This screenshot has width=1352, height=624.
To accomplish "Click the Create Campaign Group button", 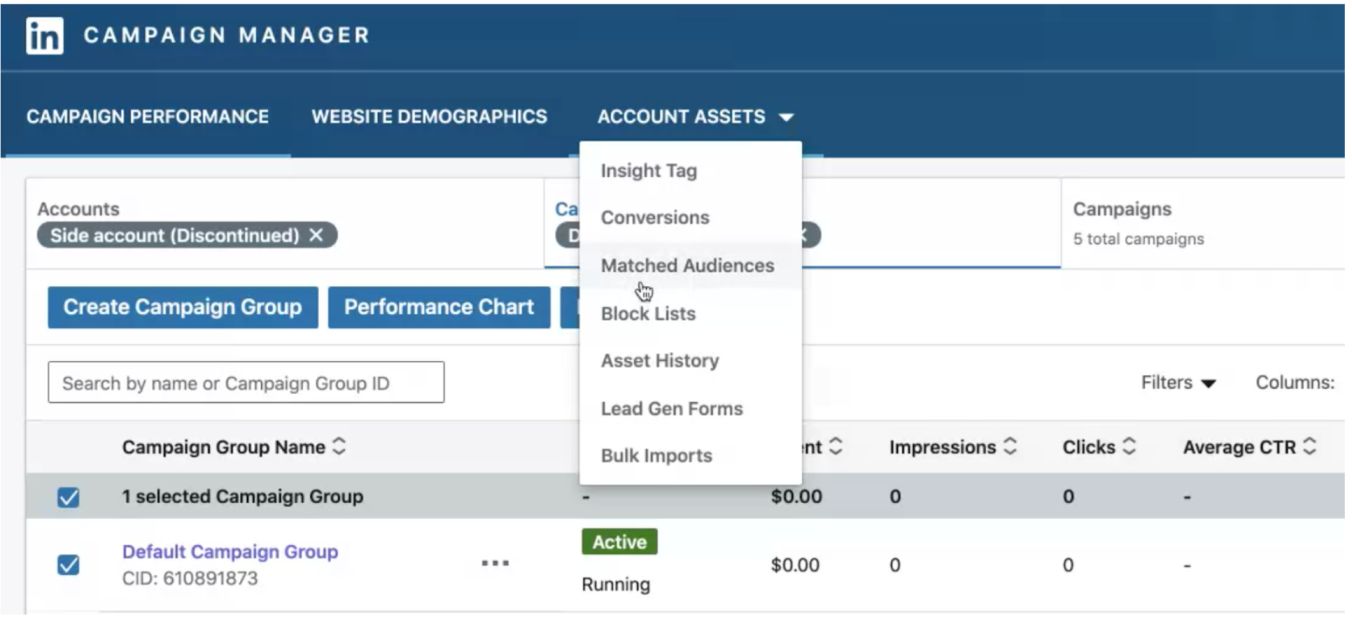I will point(182,308).
